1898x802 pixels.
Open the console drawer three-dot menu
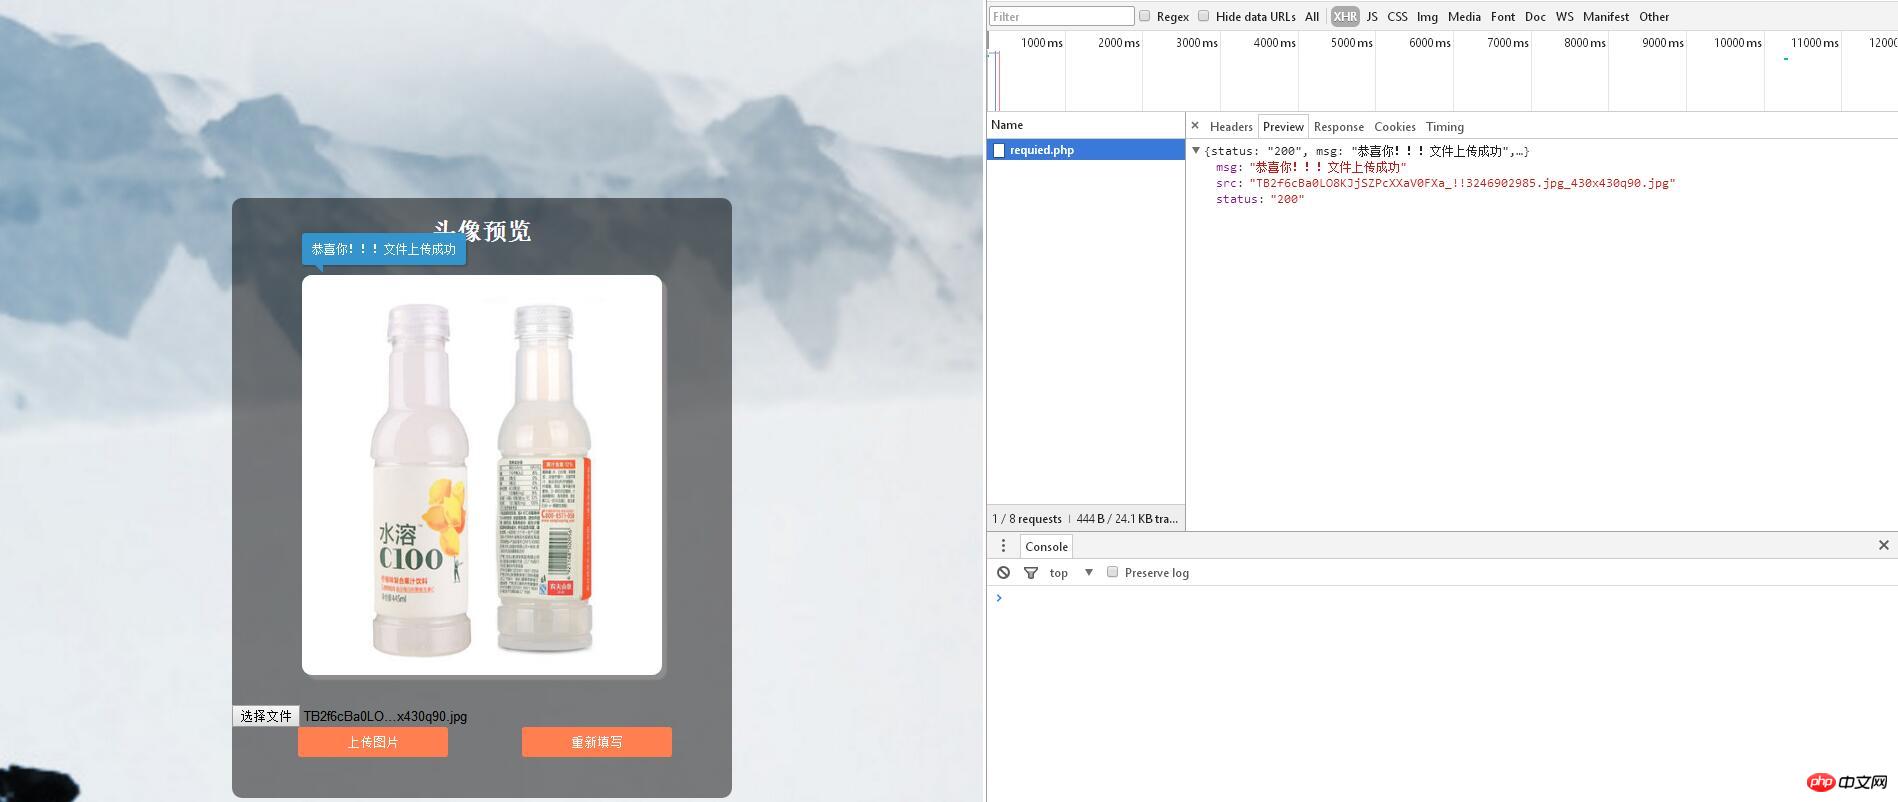click(1003, 546)
